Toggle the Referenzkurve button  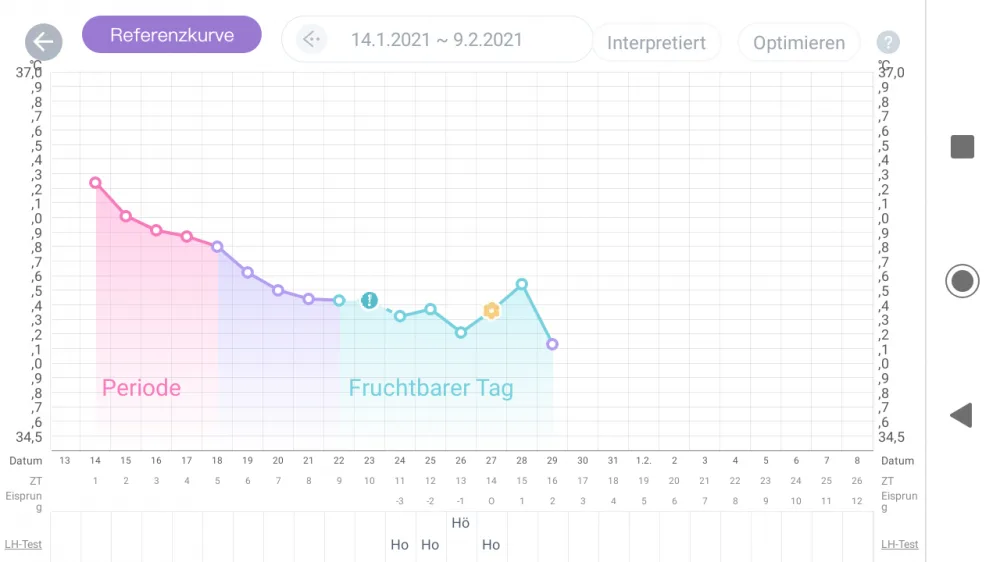pyautogui.click(x=172, y=34)
